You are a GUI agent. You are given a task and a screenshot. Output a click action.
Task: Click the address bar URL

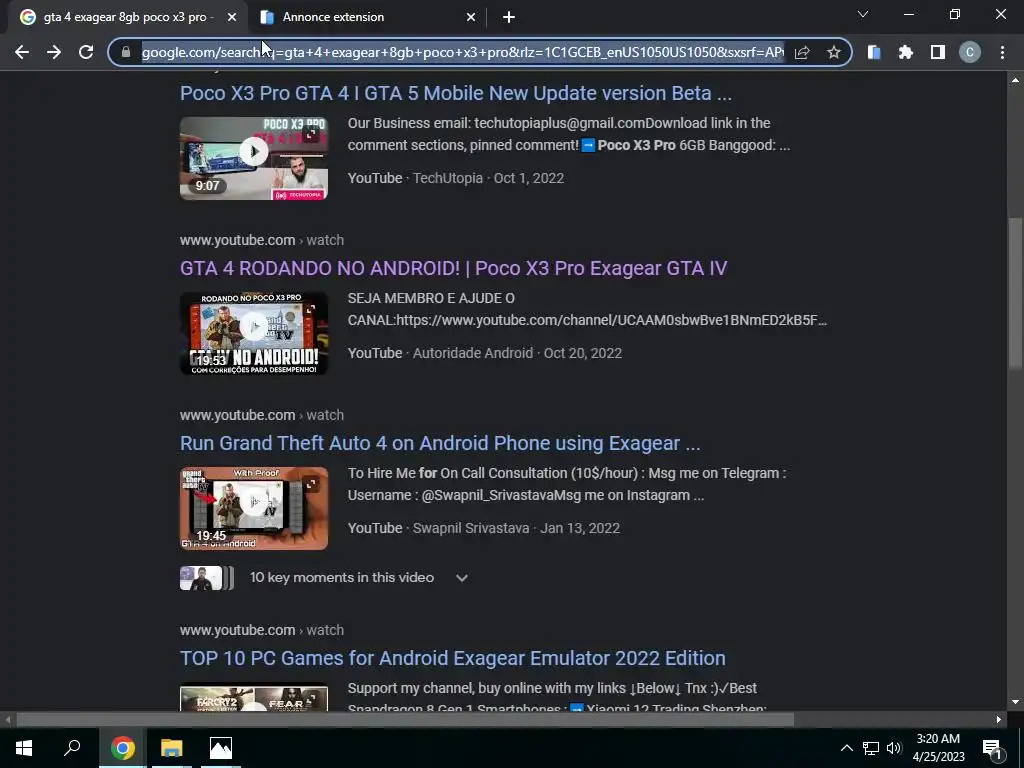[x=462, y=52]
